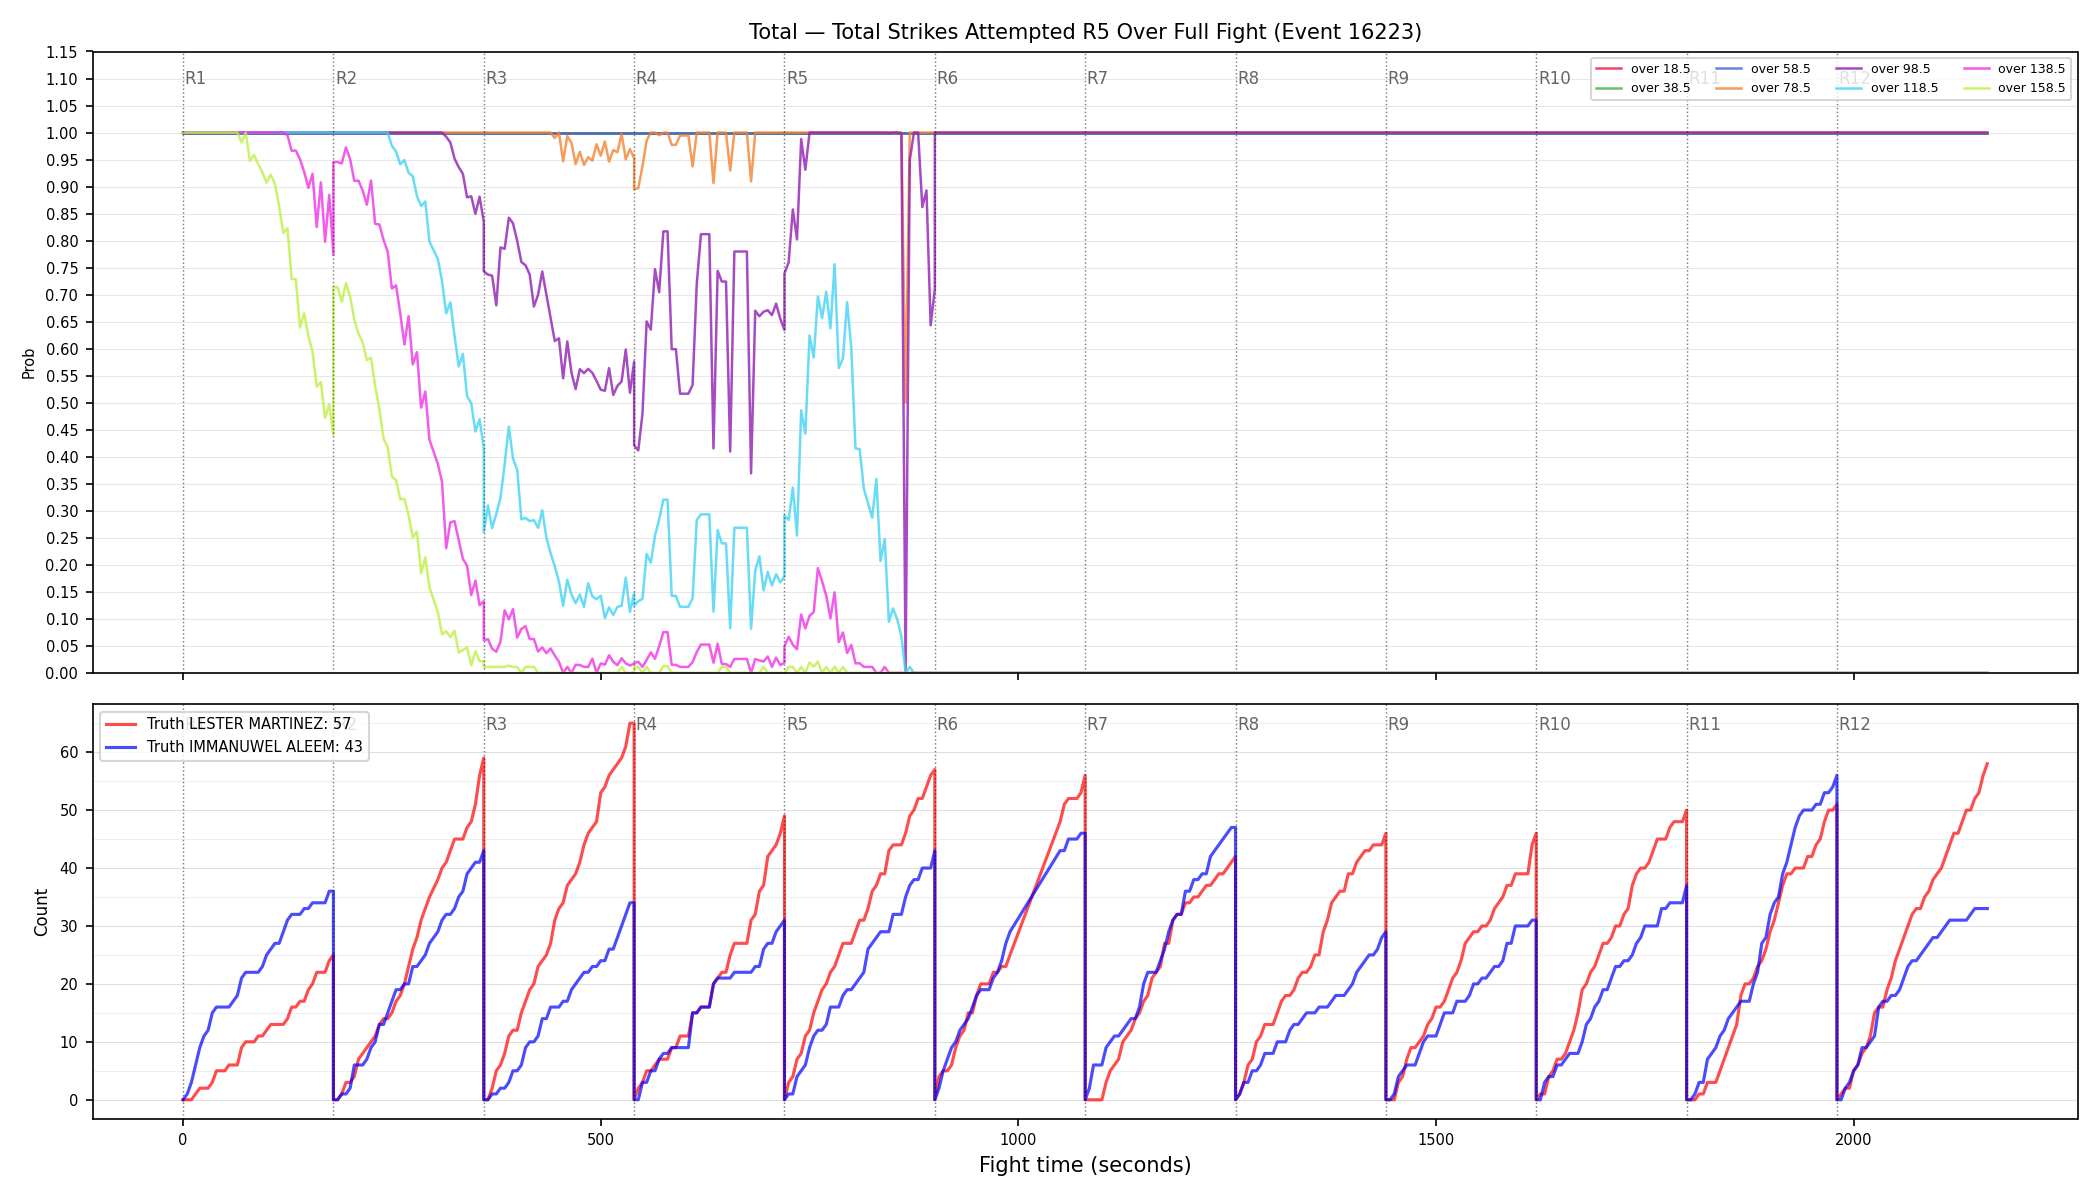Click the R7 round label in count chart
Image resolution: width=2100 pixels, height=1200 pixels.
point(1098,724)
